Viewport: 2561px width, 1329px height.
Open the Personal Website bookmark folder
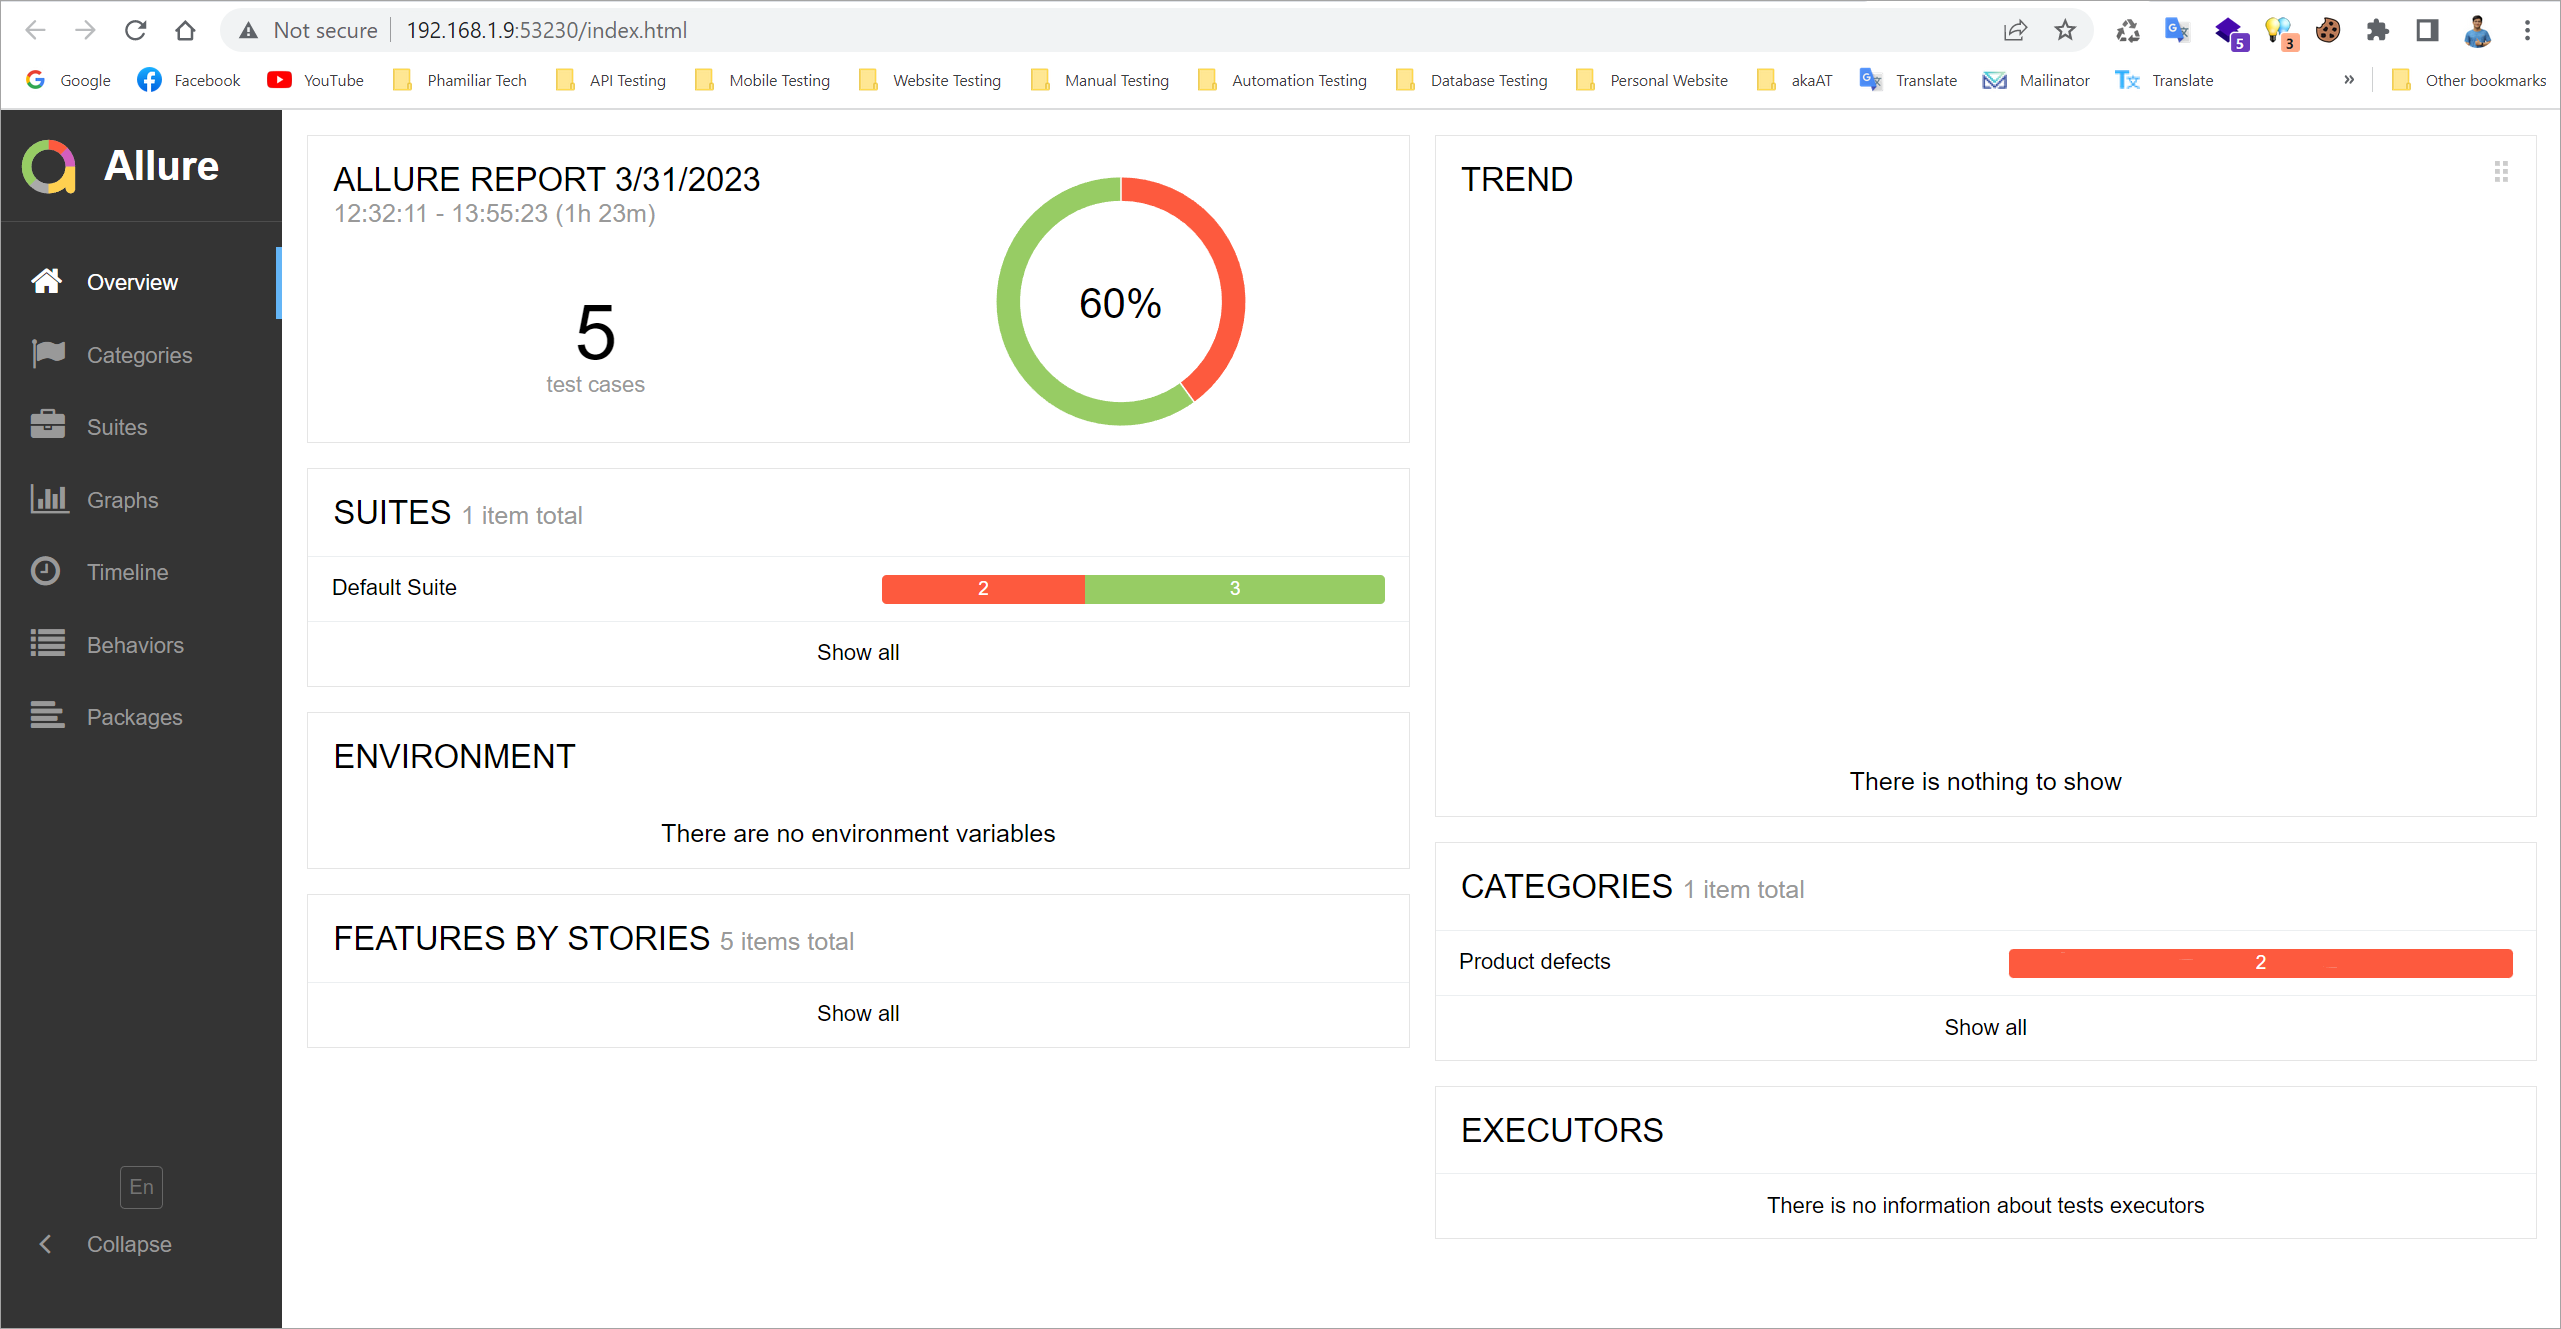coord(1652,80)
